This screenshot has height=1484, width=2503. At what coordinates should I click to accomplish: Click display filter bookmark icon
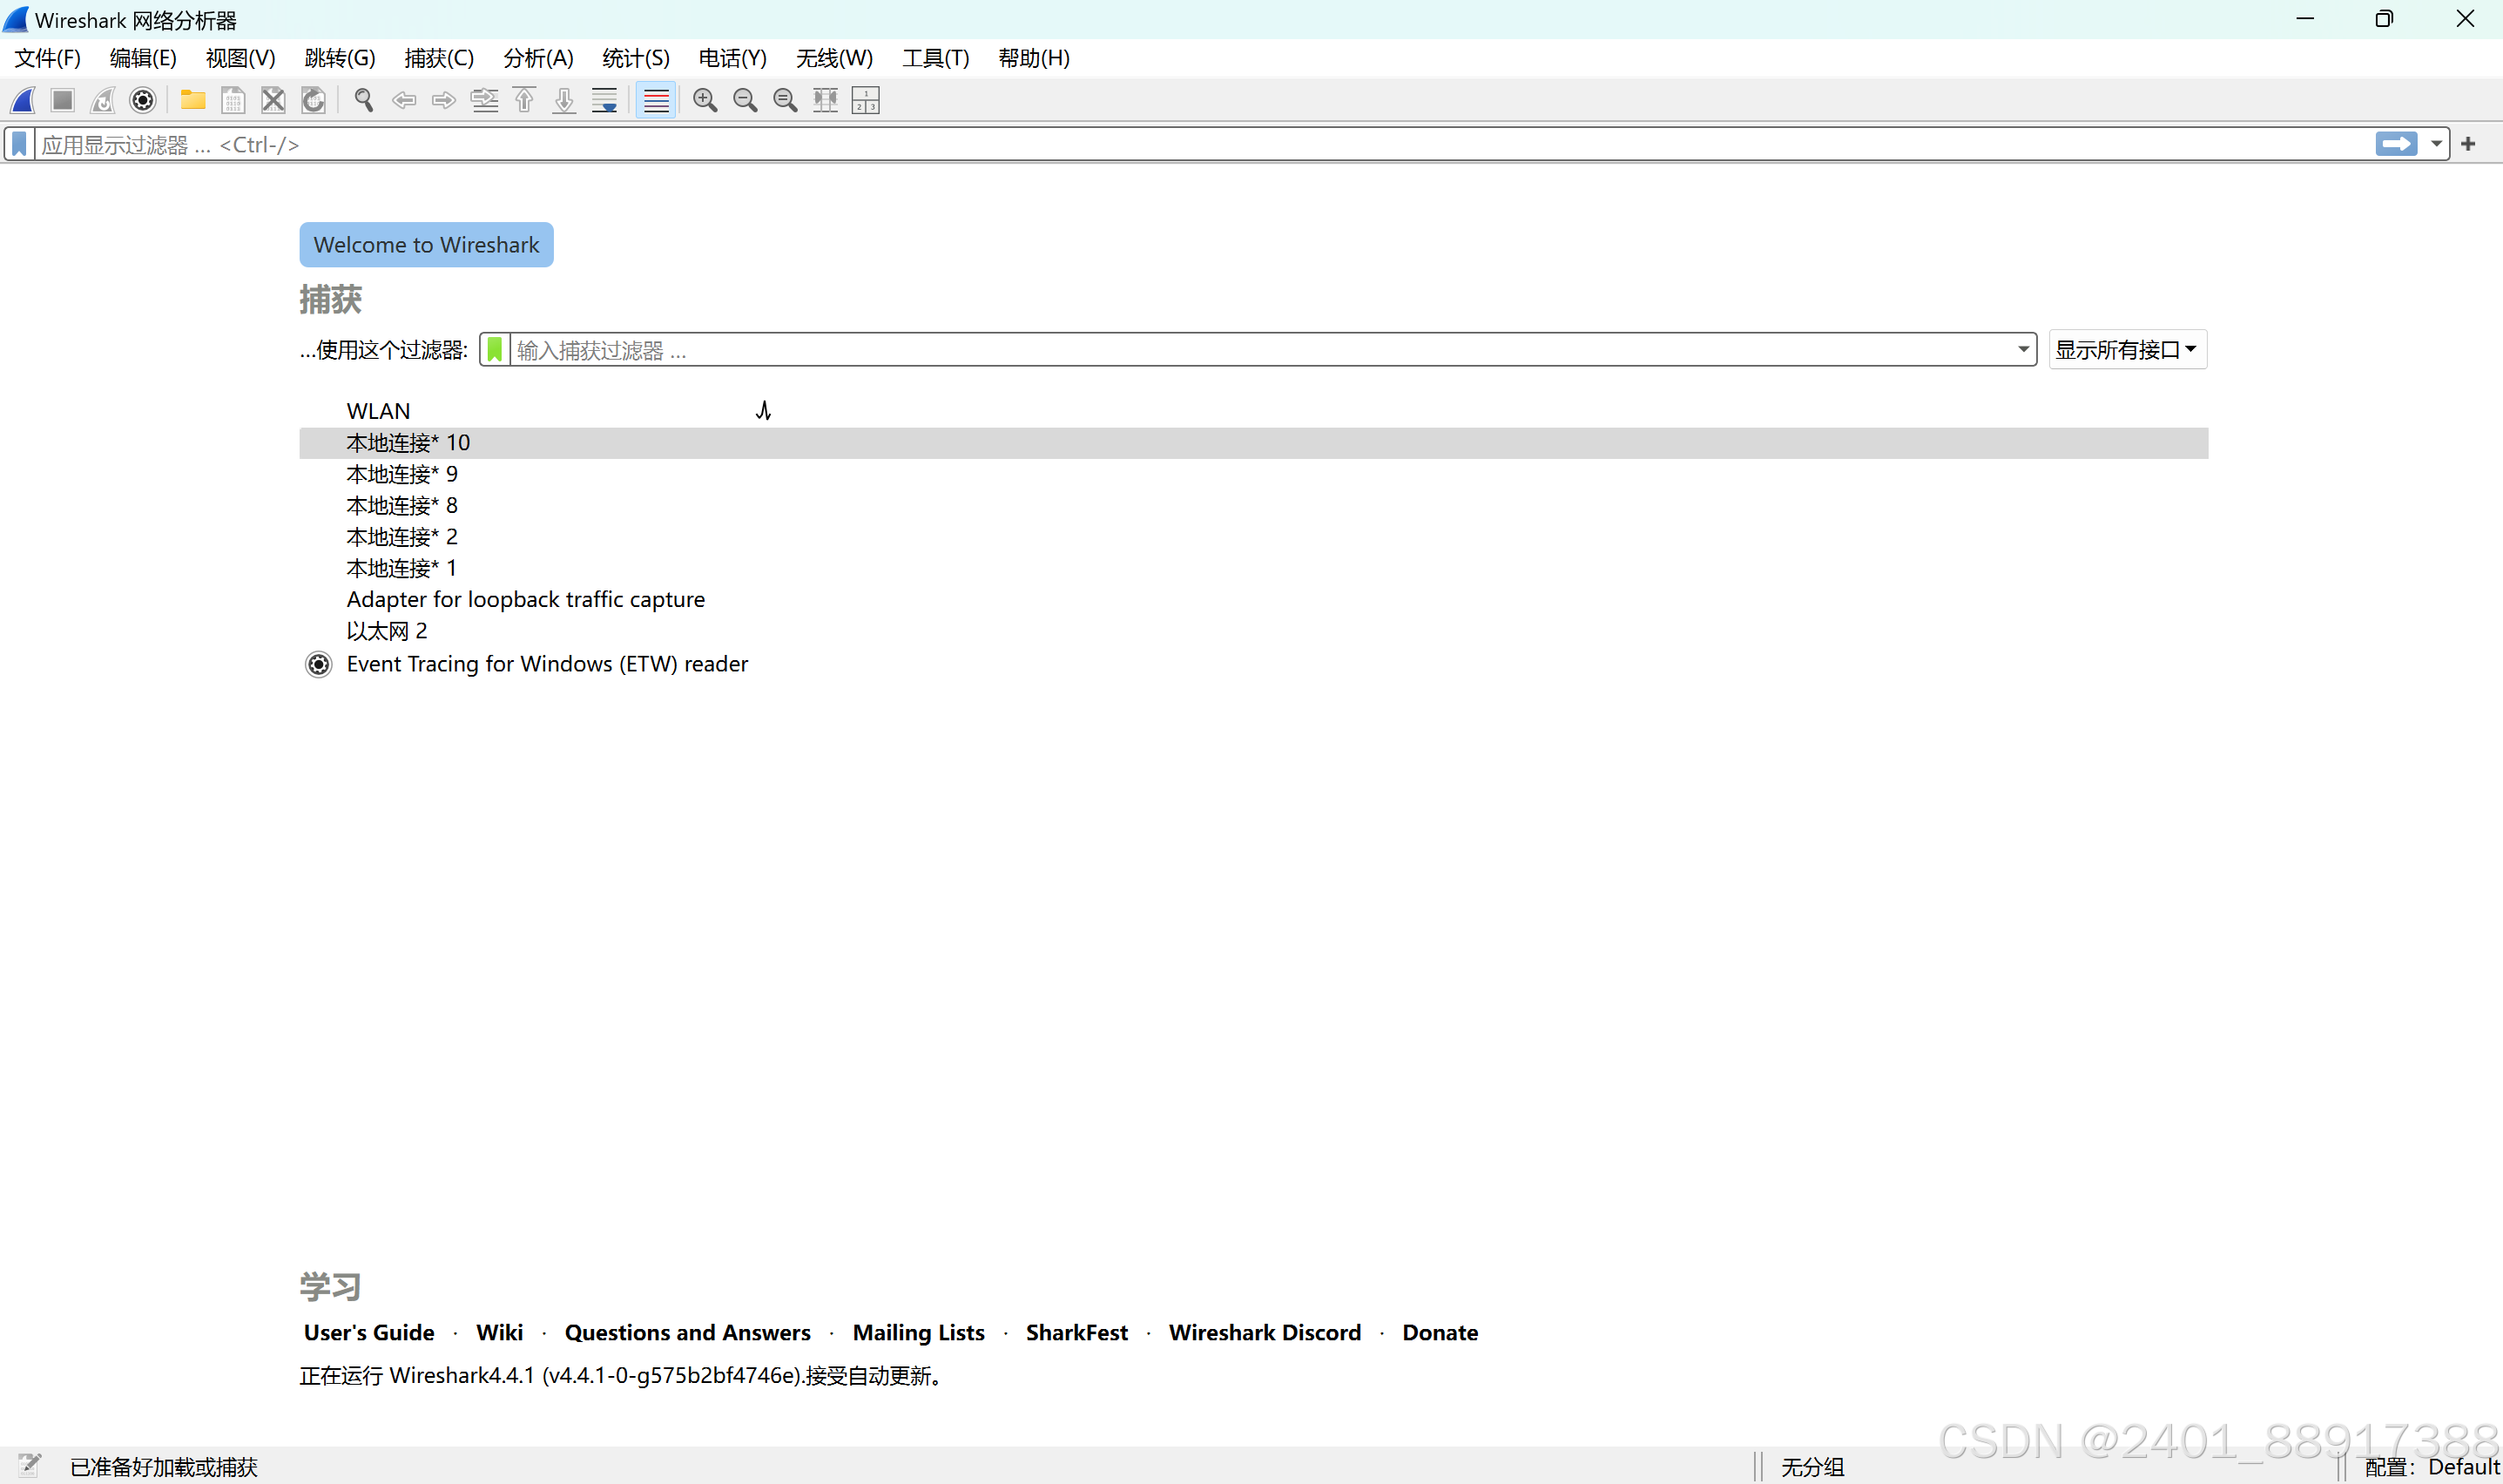19,144
